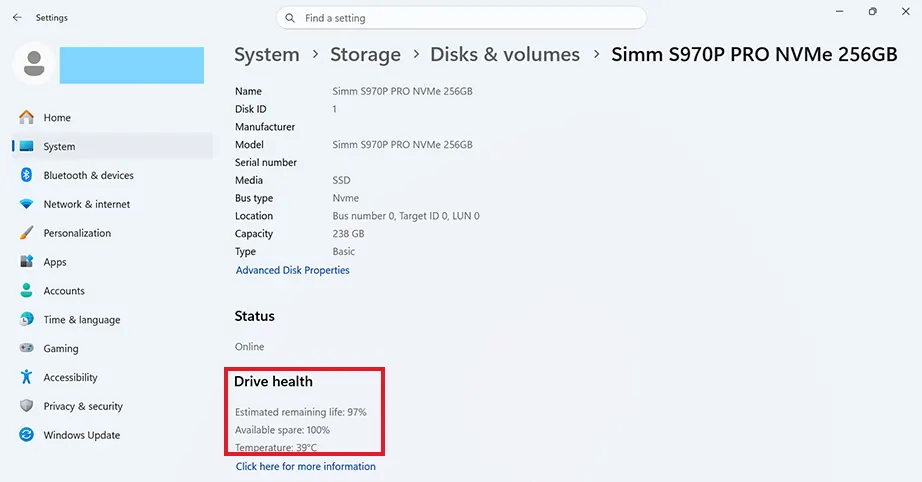Screen dimensions: 922x482
Task: Click the Name value Simm S970P PRO NVMe 256GB
Action: (402, 91)
